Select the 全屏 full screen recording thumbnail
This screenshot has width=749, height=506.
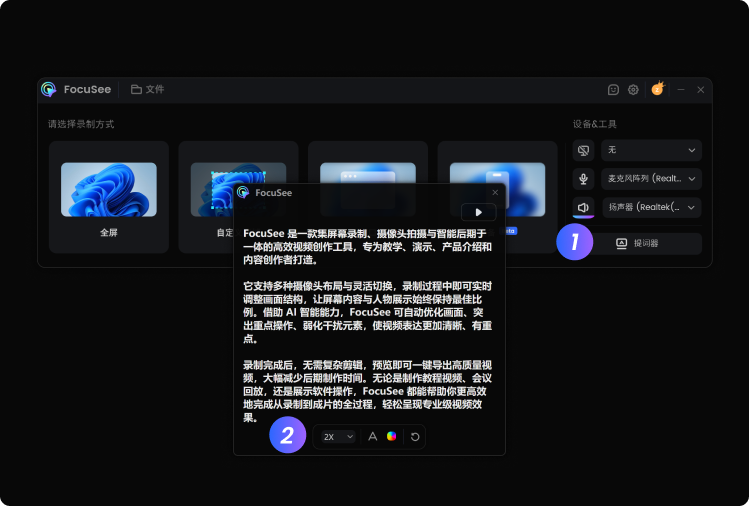[x=109, y=197]
